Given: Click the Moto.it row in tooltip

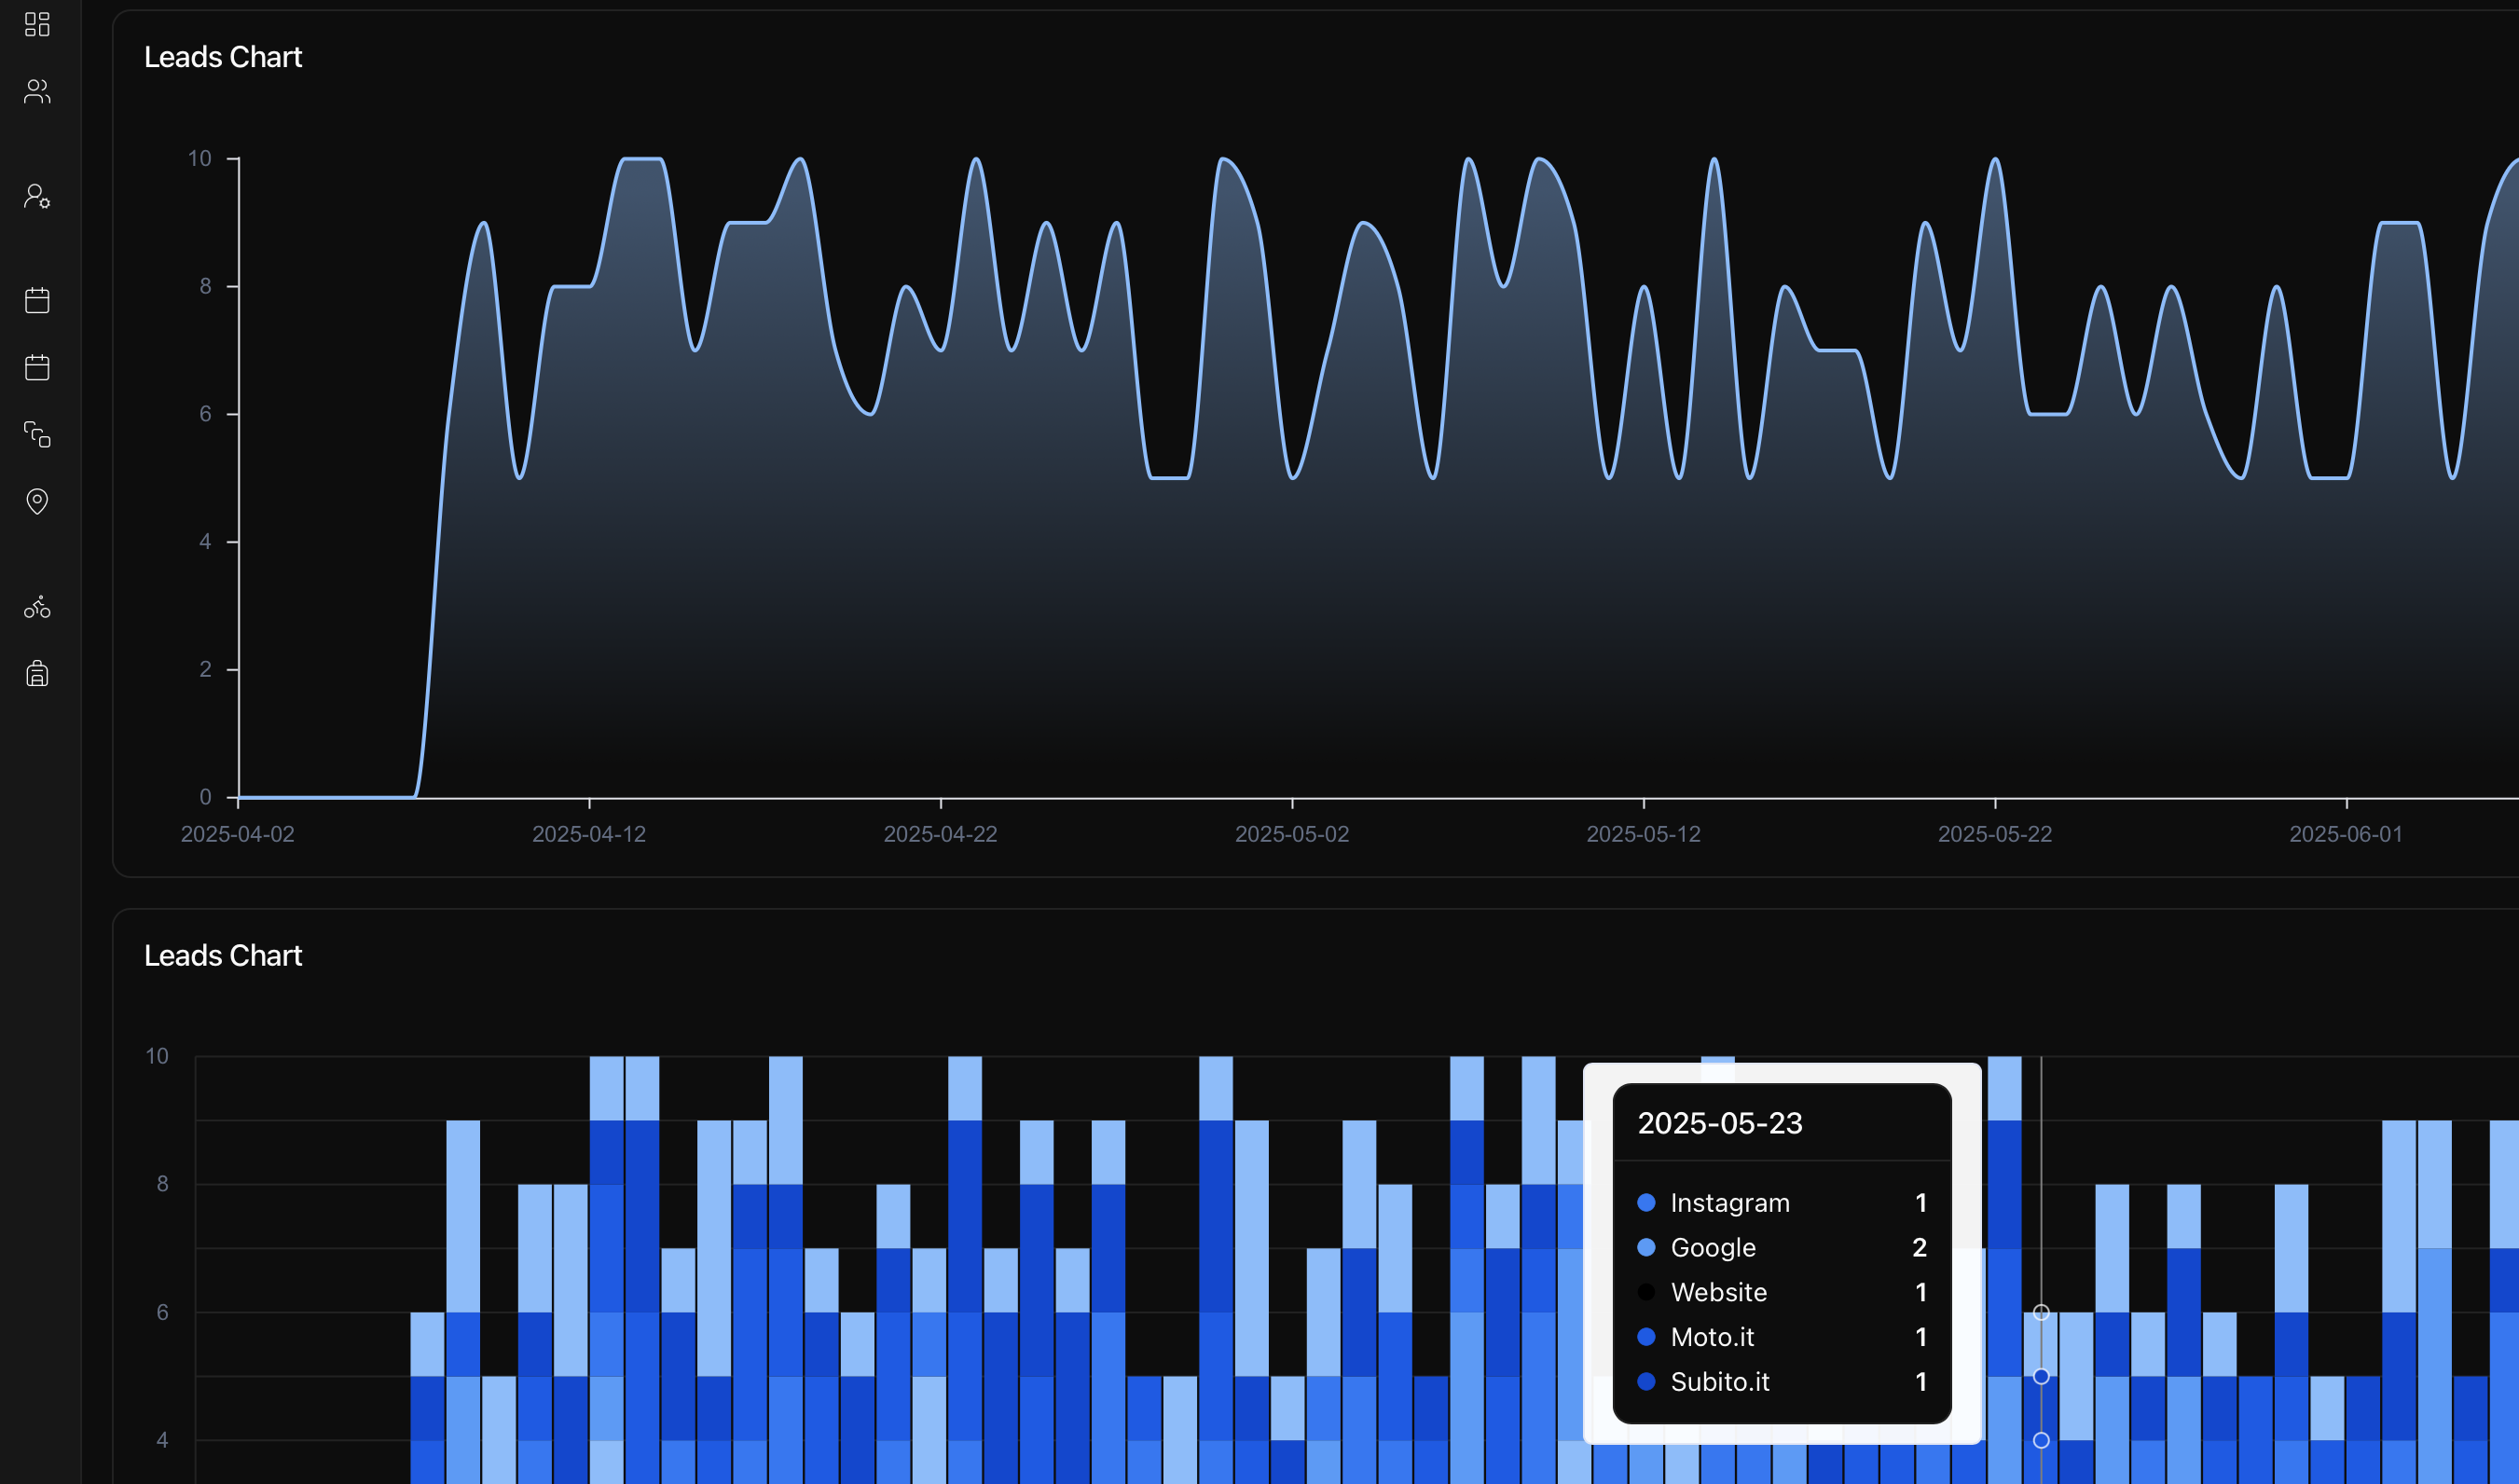Looking at the screenshot, I should [1782, 1337].
